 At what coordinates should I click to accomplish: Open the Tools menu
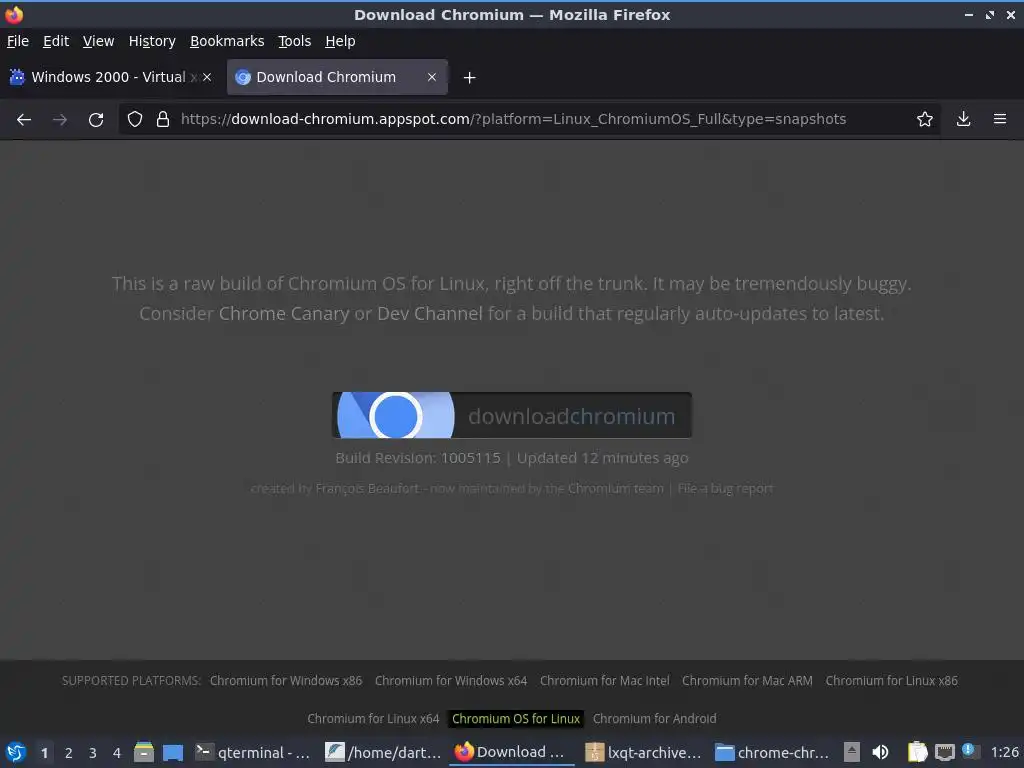click(x=294, y=41)
